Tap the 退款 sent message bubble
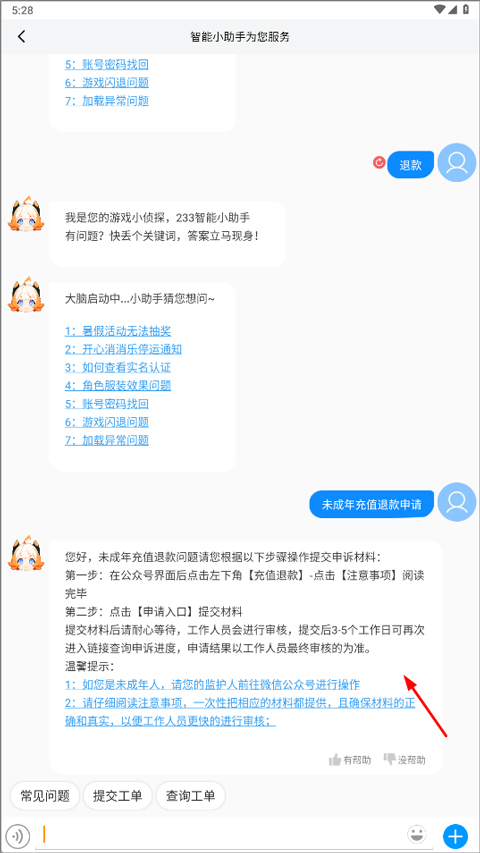The image size is (480, 853). click(x=411, y=165)
